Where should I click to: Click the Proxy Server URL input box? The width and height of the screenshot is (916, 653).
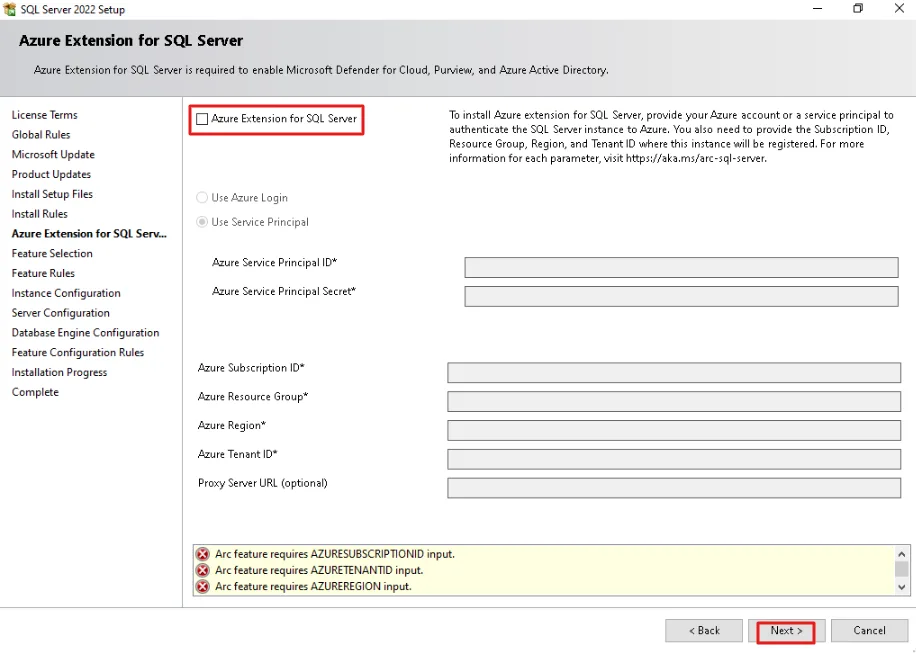[x=674, y=488]
